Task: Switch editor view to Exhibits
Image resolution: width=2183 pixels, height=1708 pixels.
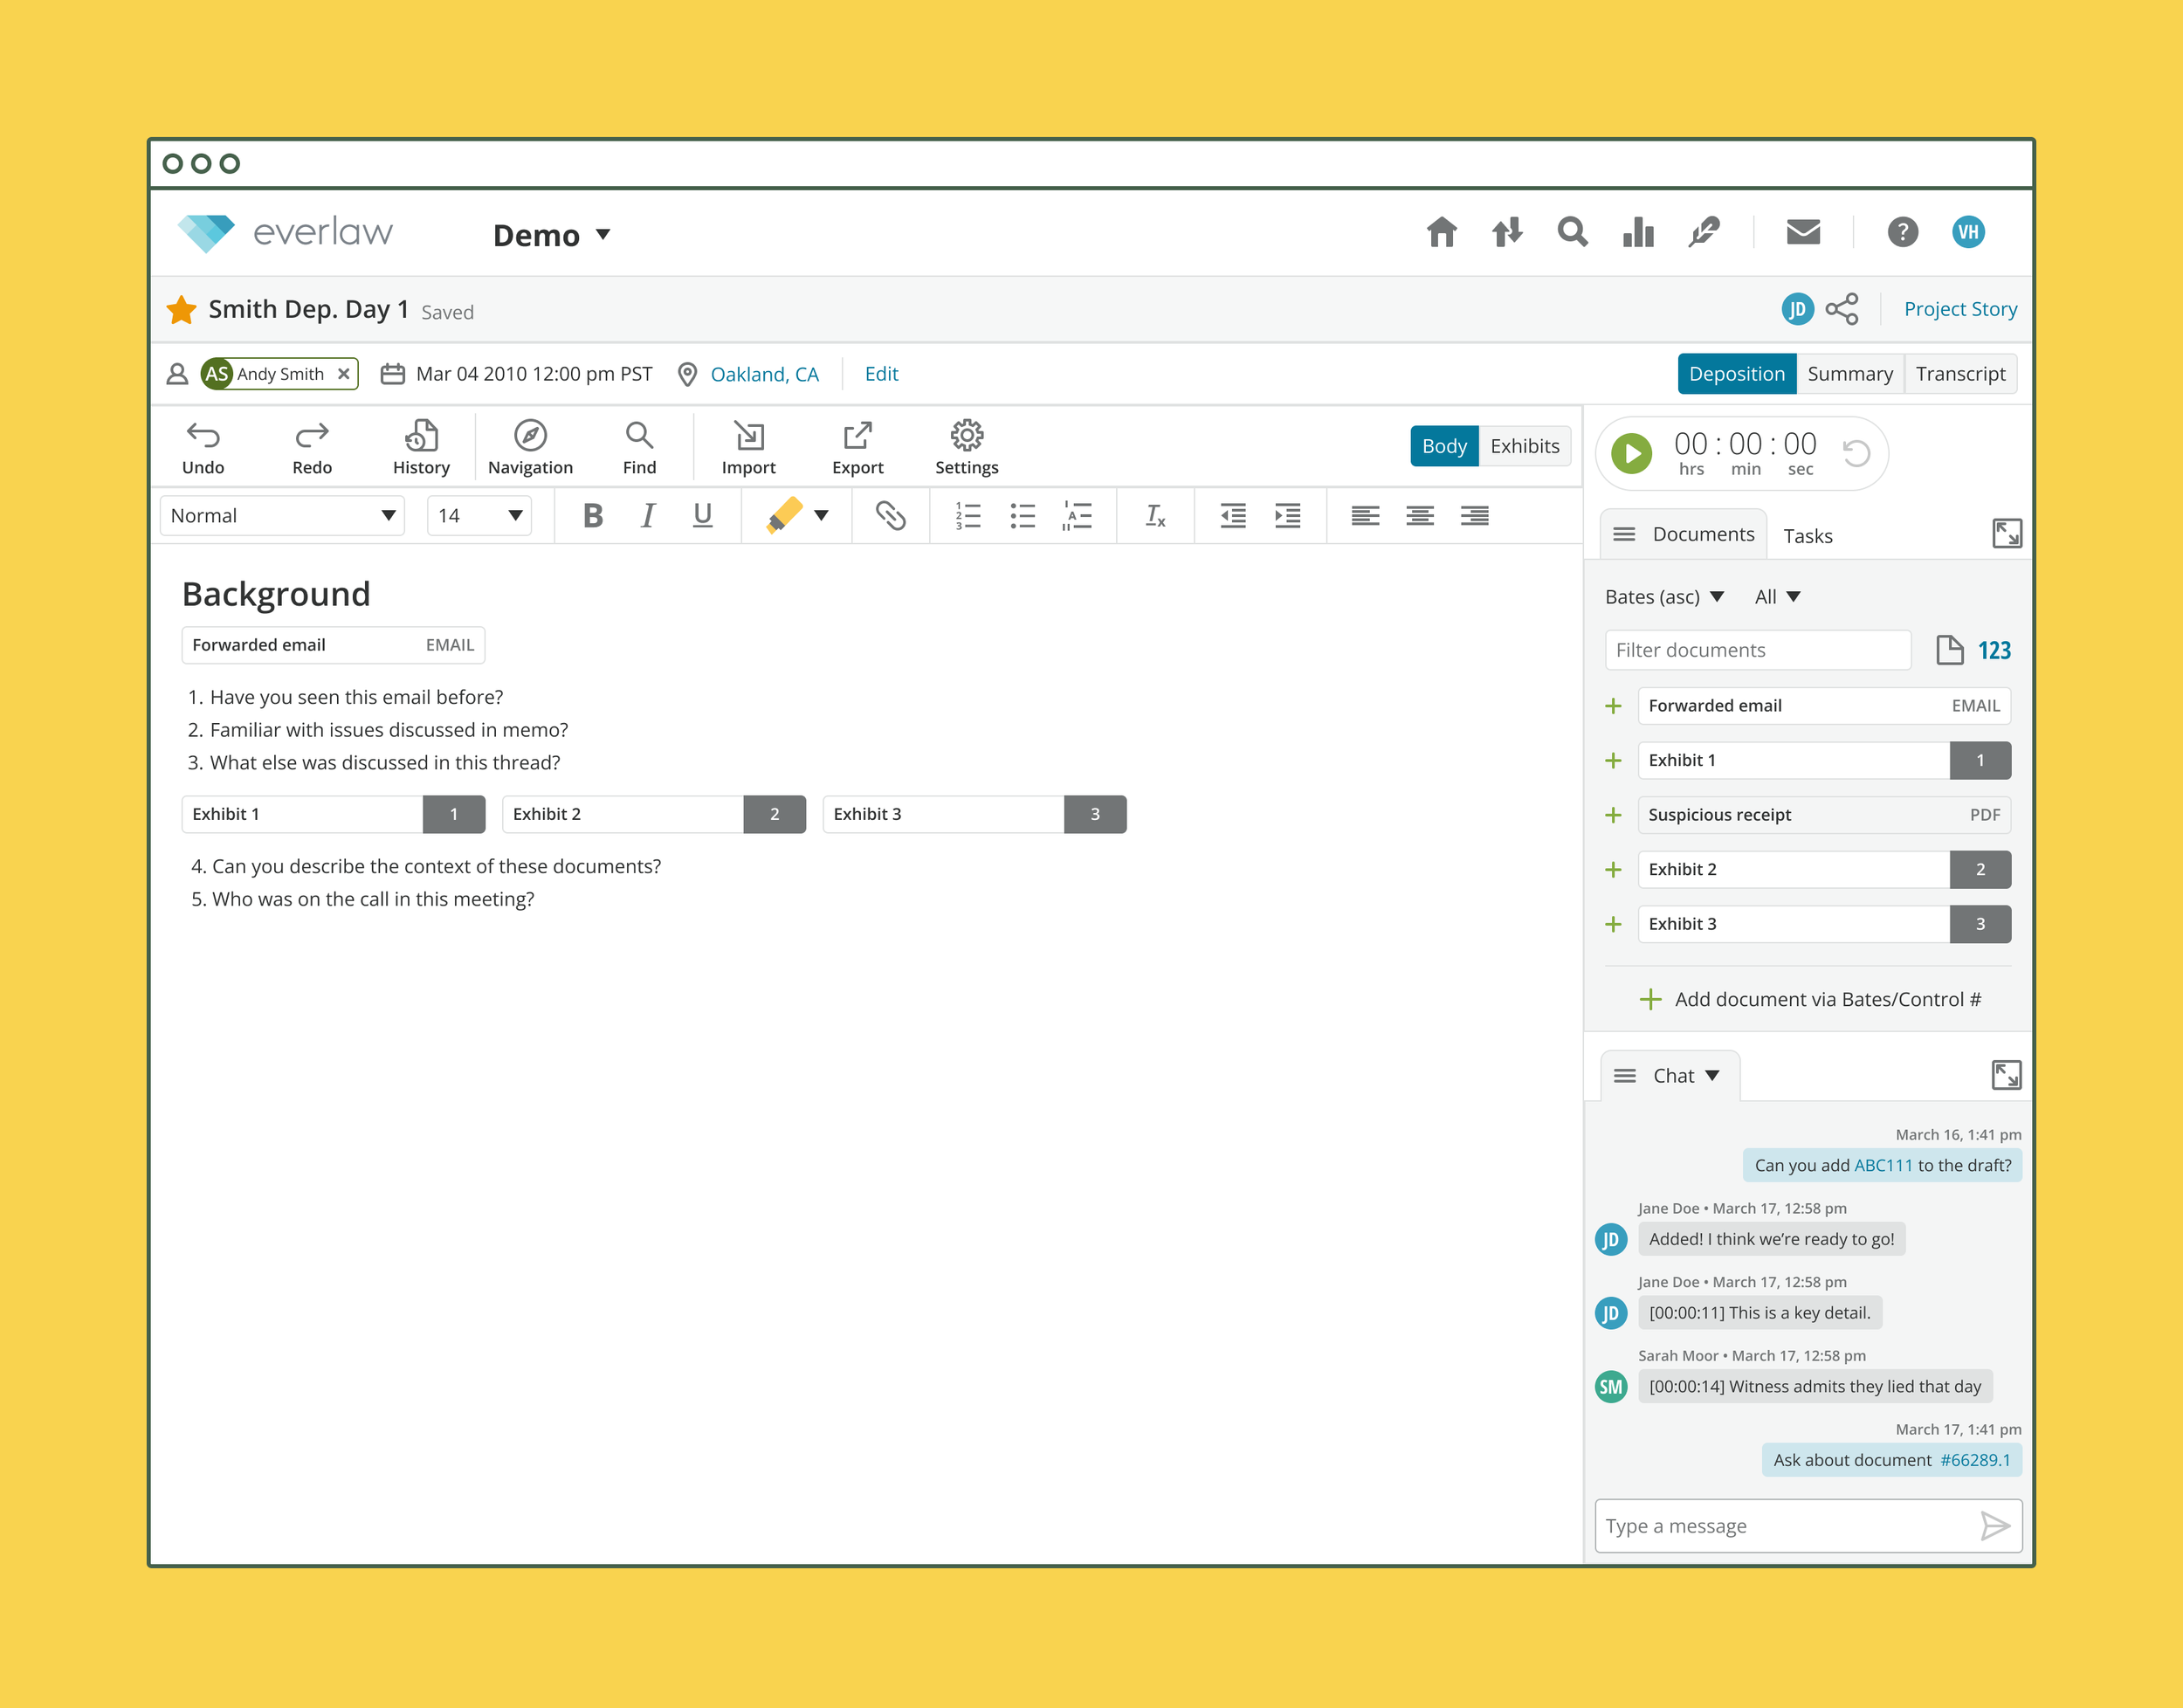Action: click(x=1524, y=446)
